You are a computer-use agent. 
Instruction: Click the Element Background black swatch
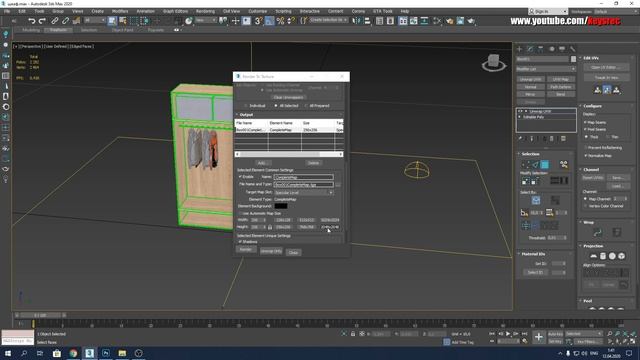point(281,206)
